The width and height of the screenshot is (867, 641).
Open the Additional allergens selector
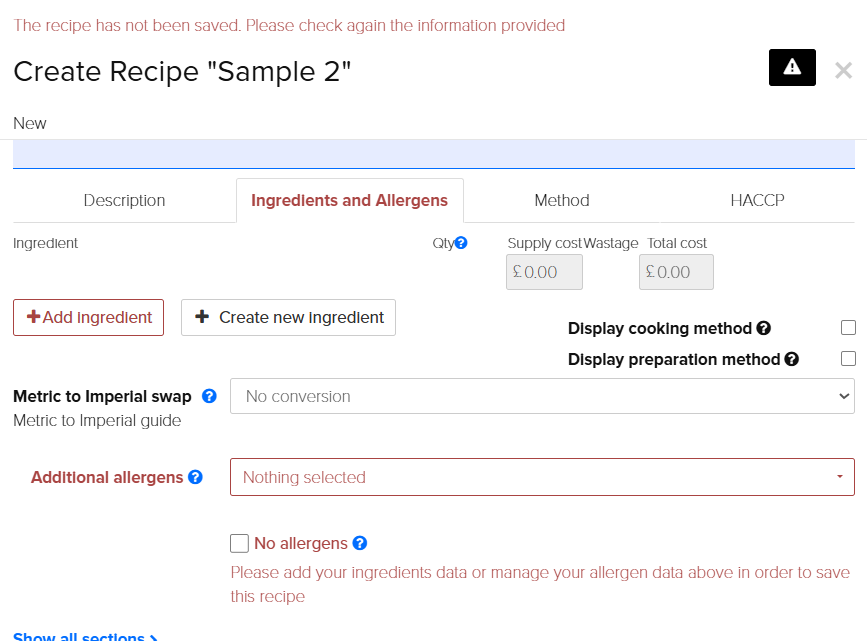tap(543, 477)
